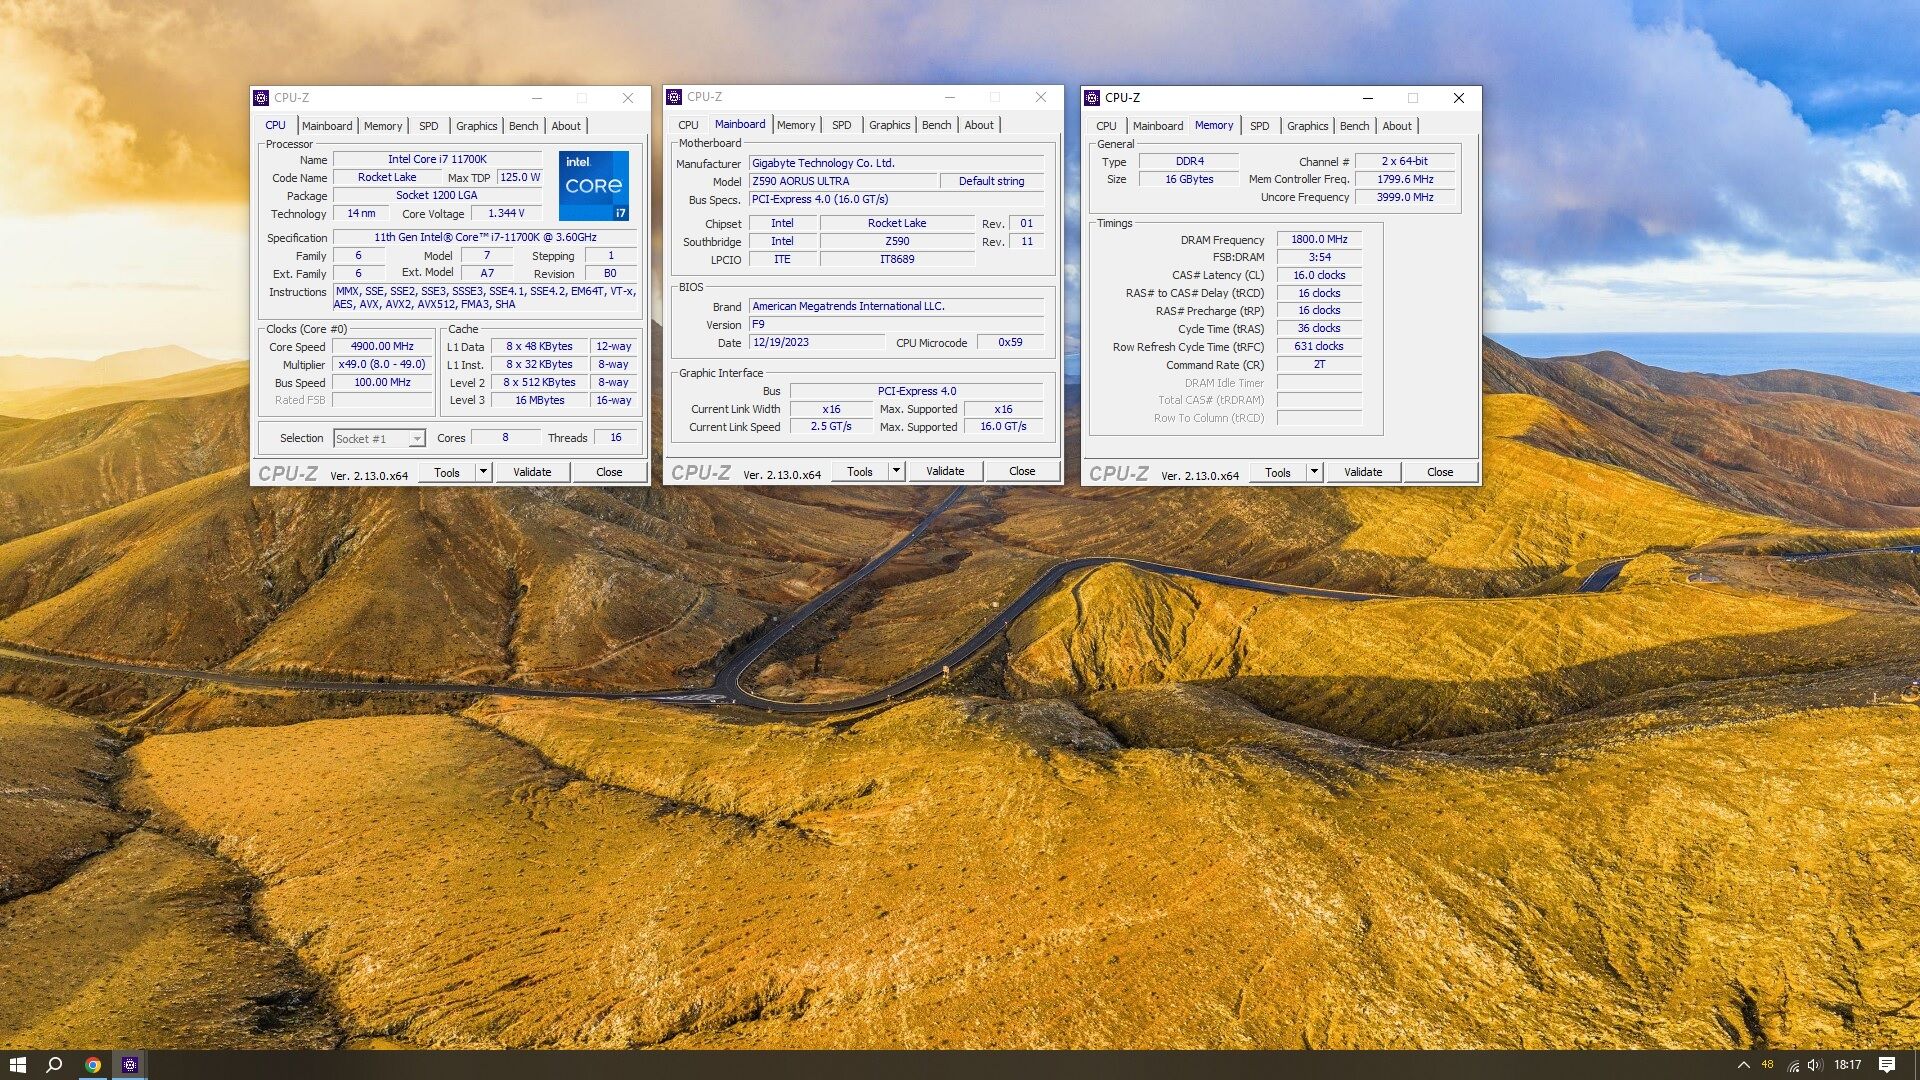Viewport: 1920px width, 1080px height.
Task: Open Graphics tab in Memory window
Action: tap(1307, 126)
